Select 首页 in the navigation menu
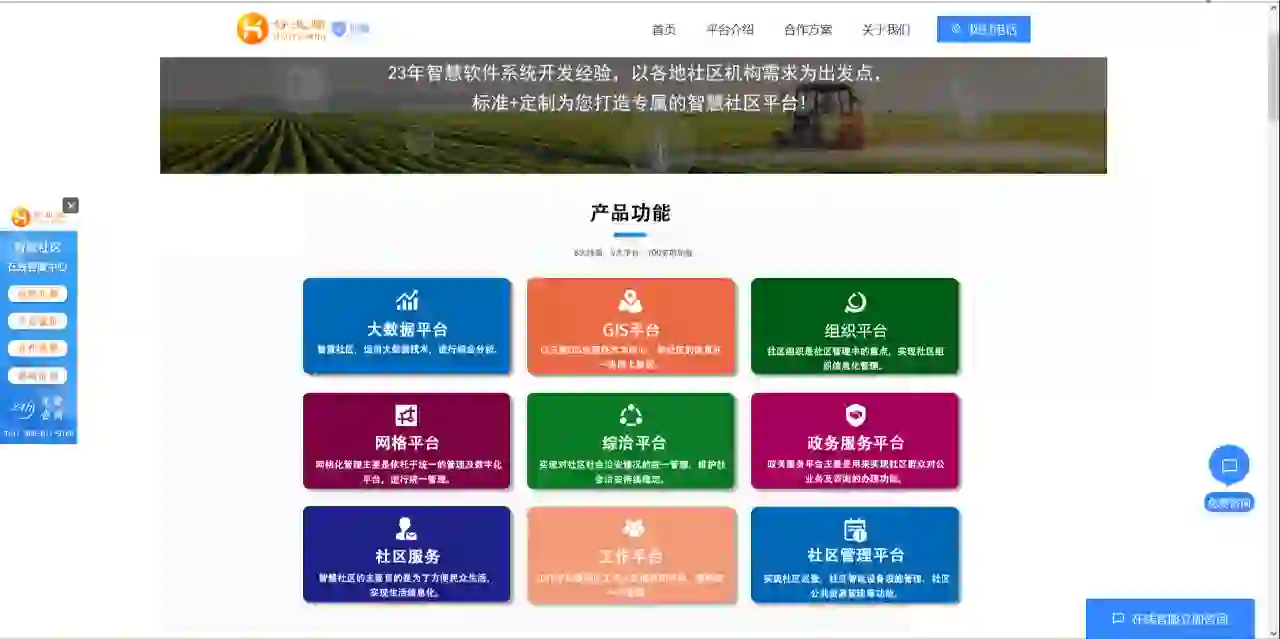 tap(663, 29)
